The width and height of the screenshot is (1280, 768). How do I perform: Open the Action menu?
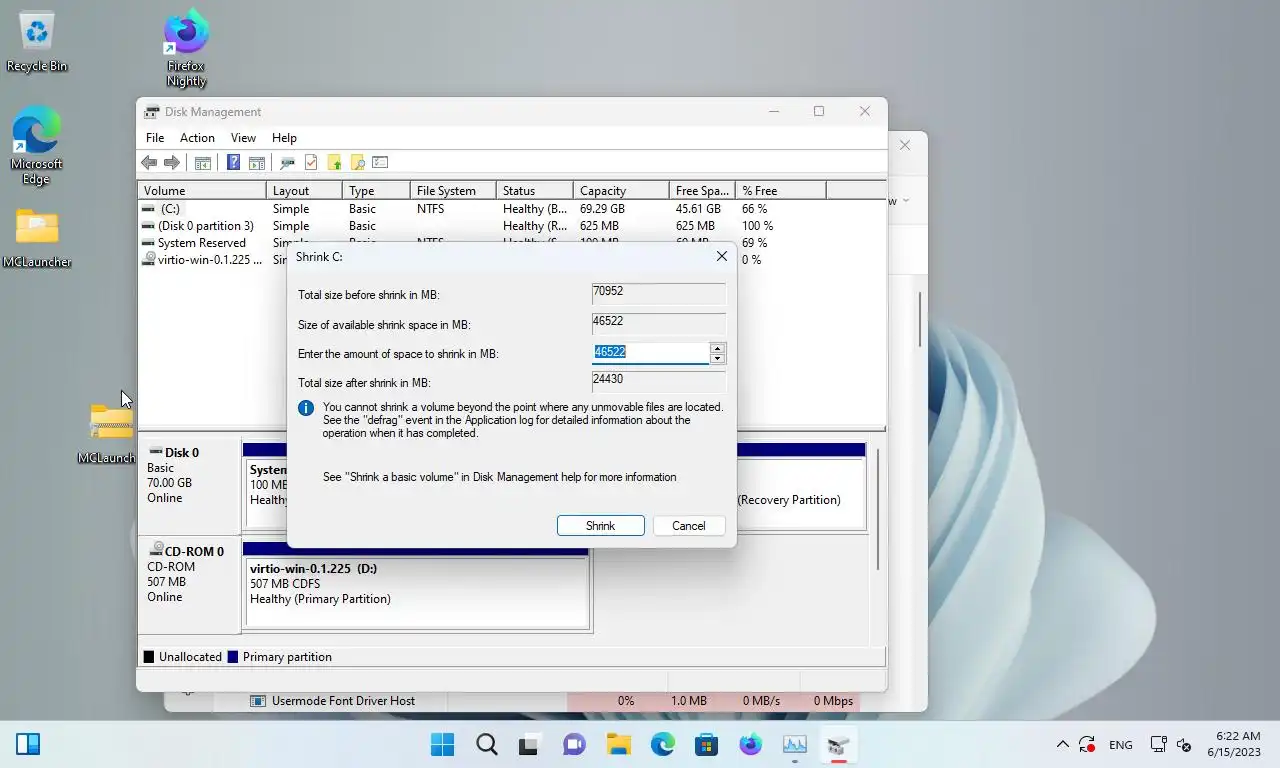tap(197, 138)
